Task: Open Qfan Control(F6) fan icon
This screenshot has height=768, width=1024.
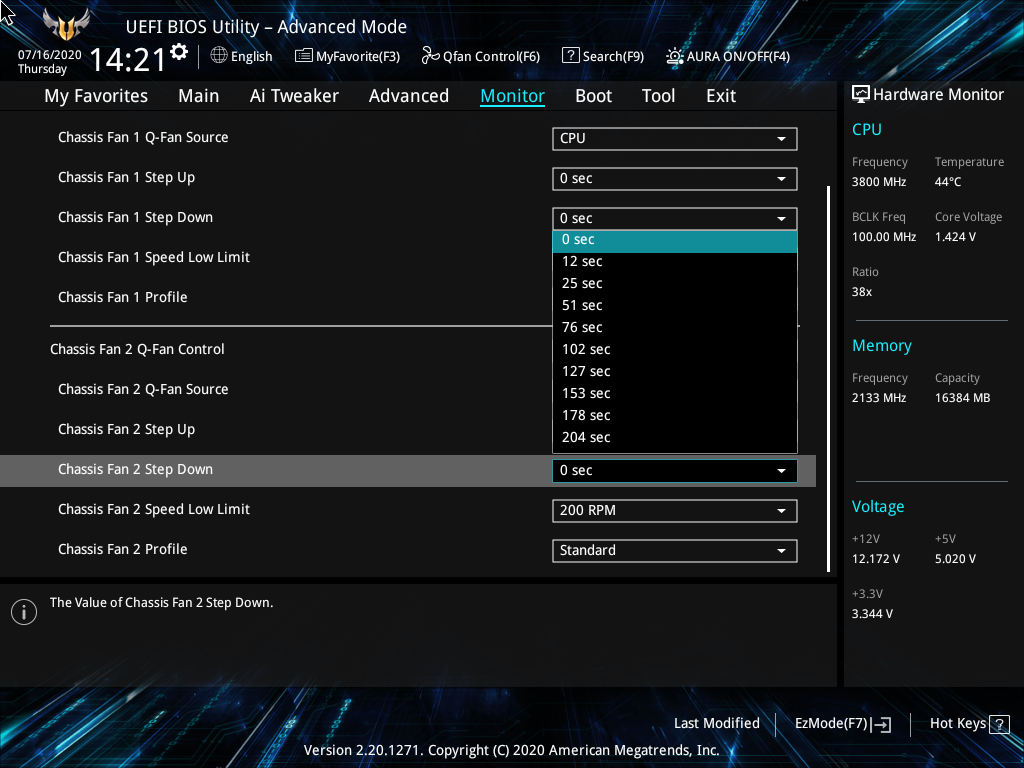Action: pos(430,56)
